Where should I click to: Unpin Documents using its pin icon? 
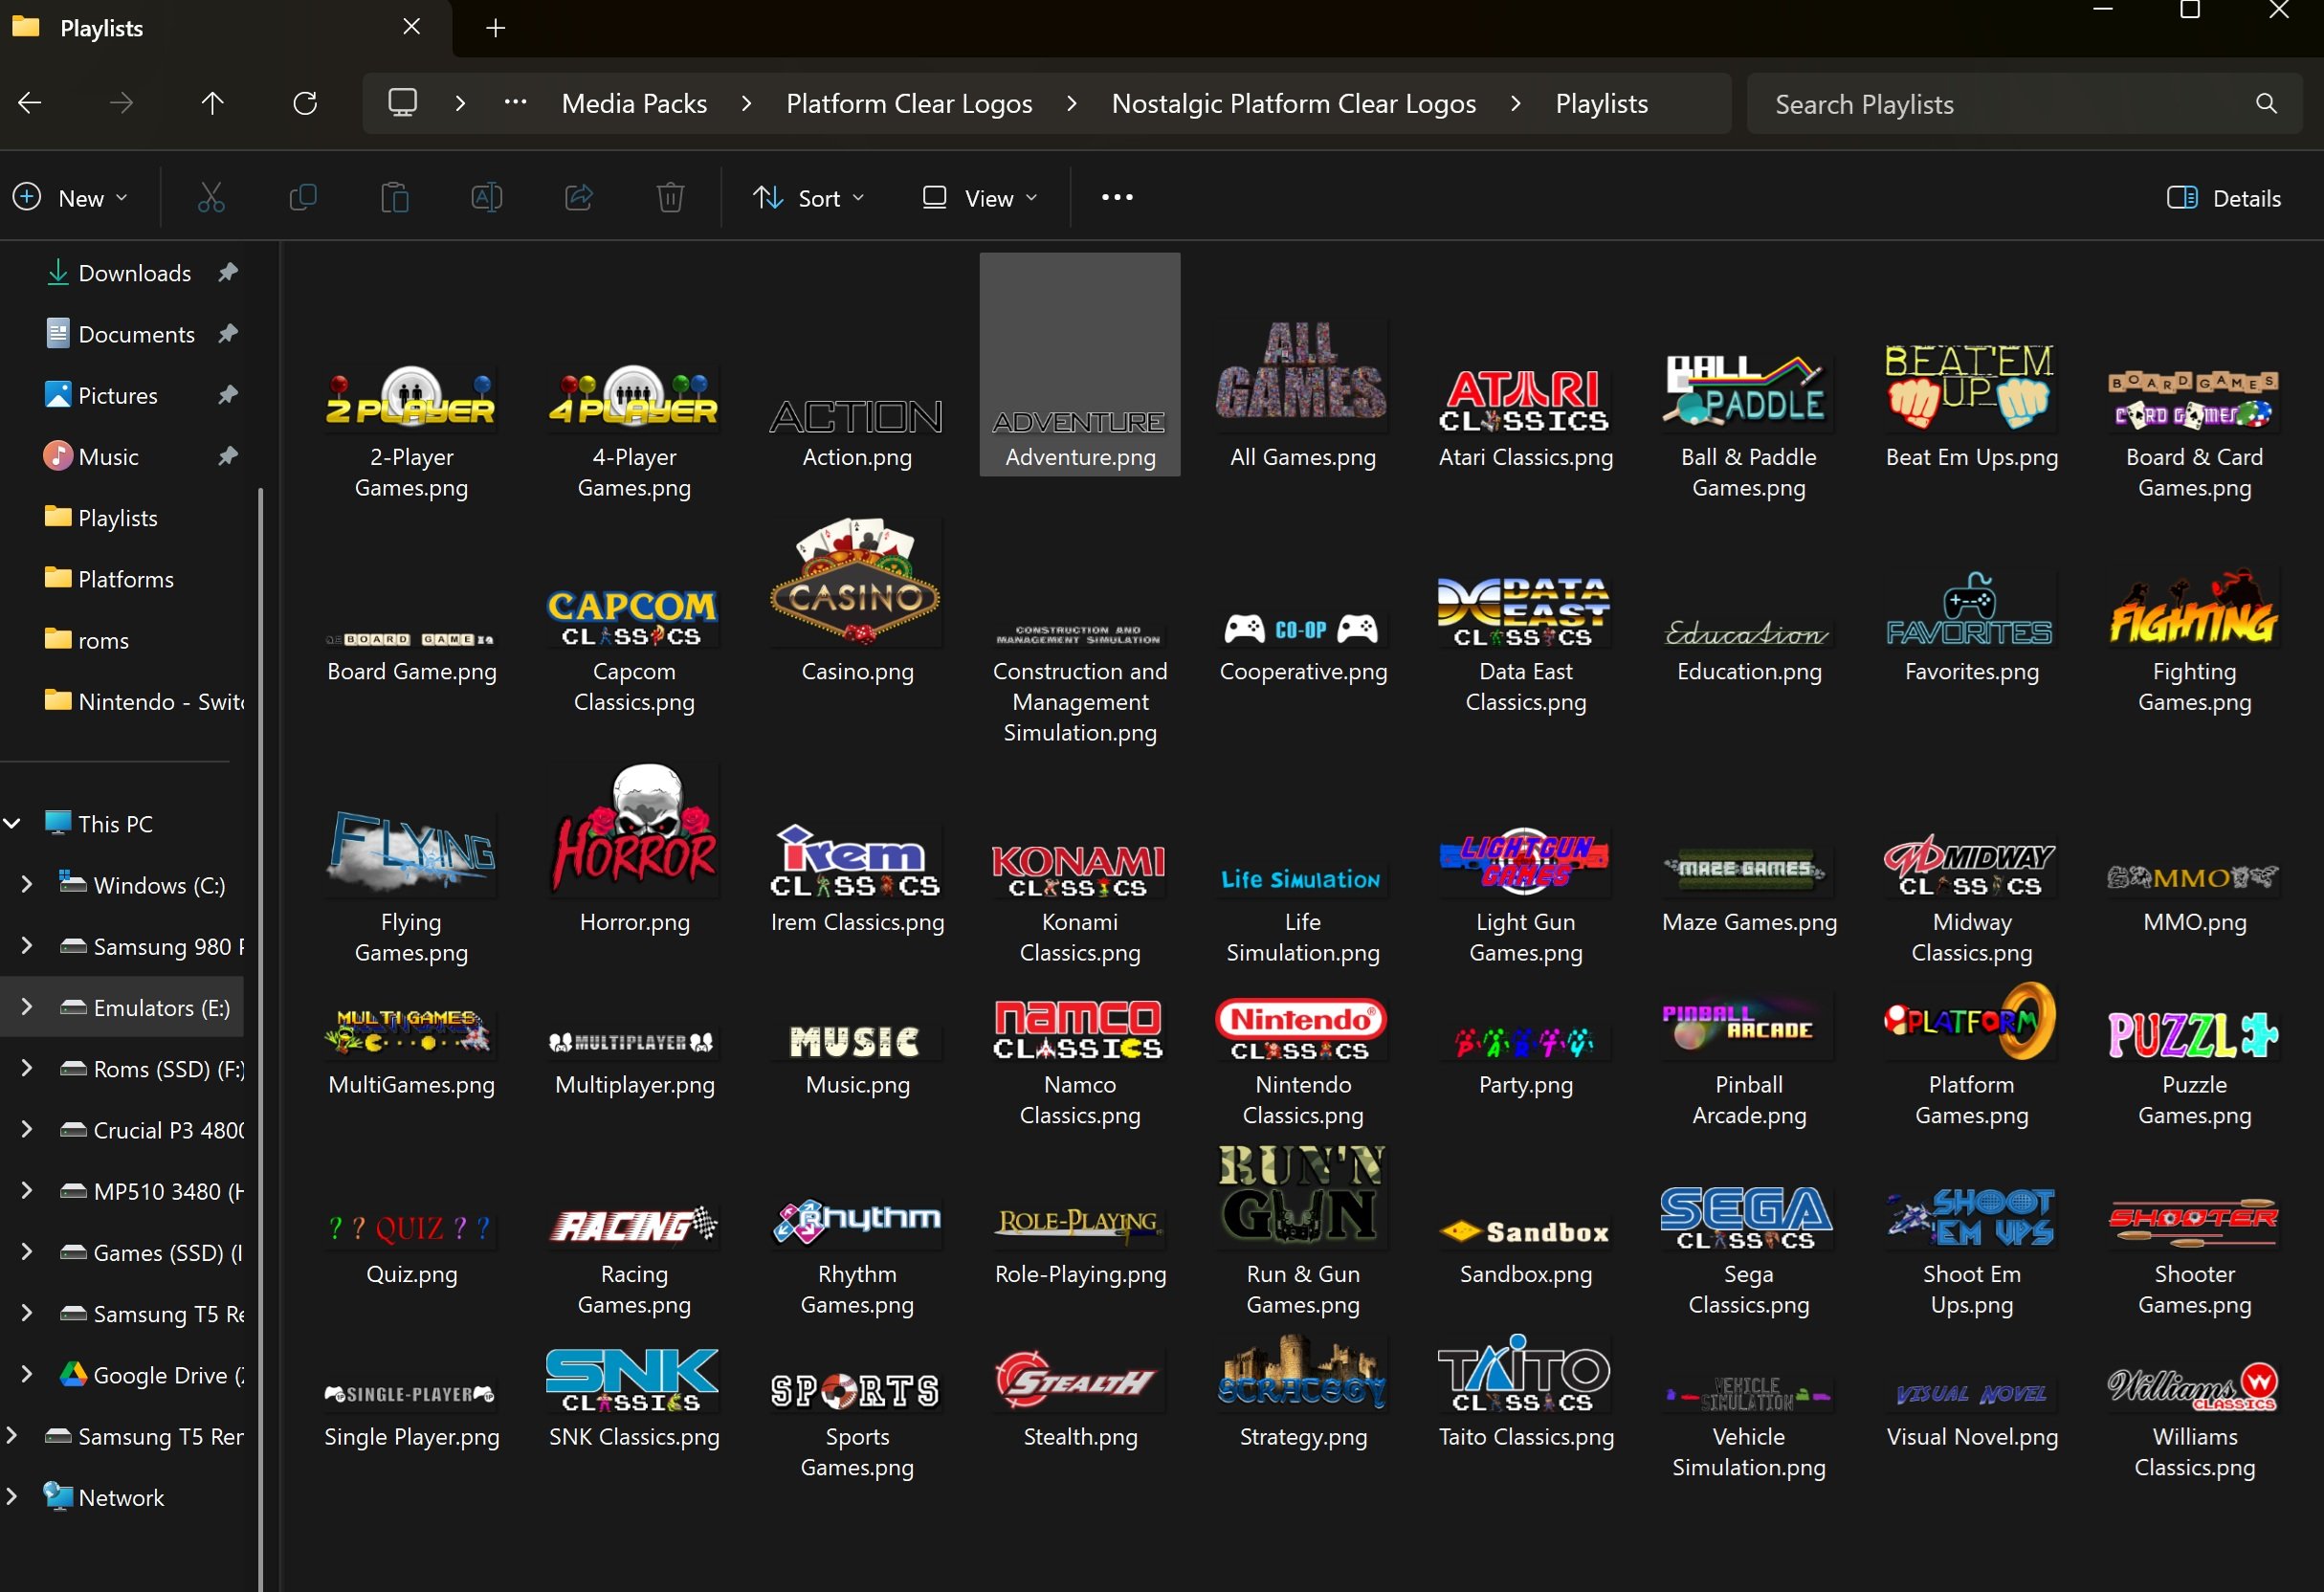coord(228,333)
